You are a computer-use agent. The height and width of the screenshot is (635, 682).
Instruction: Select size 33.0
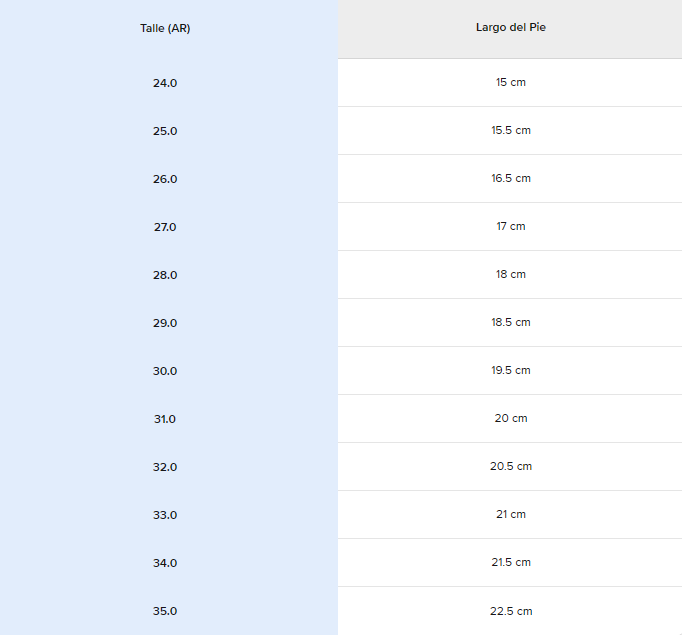[165, 515]
